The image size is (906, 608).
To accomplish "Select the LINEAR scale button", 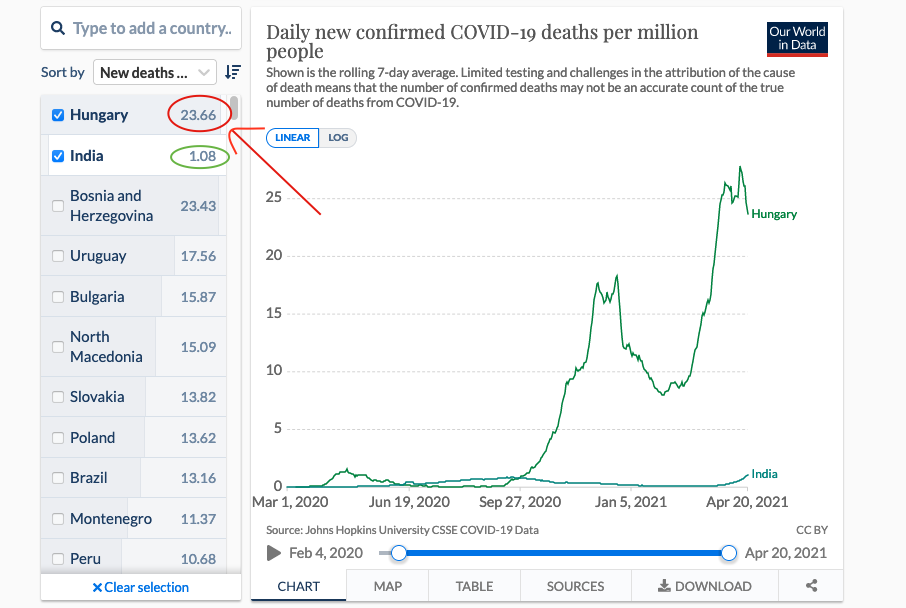I will [x=292, y=138].
